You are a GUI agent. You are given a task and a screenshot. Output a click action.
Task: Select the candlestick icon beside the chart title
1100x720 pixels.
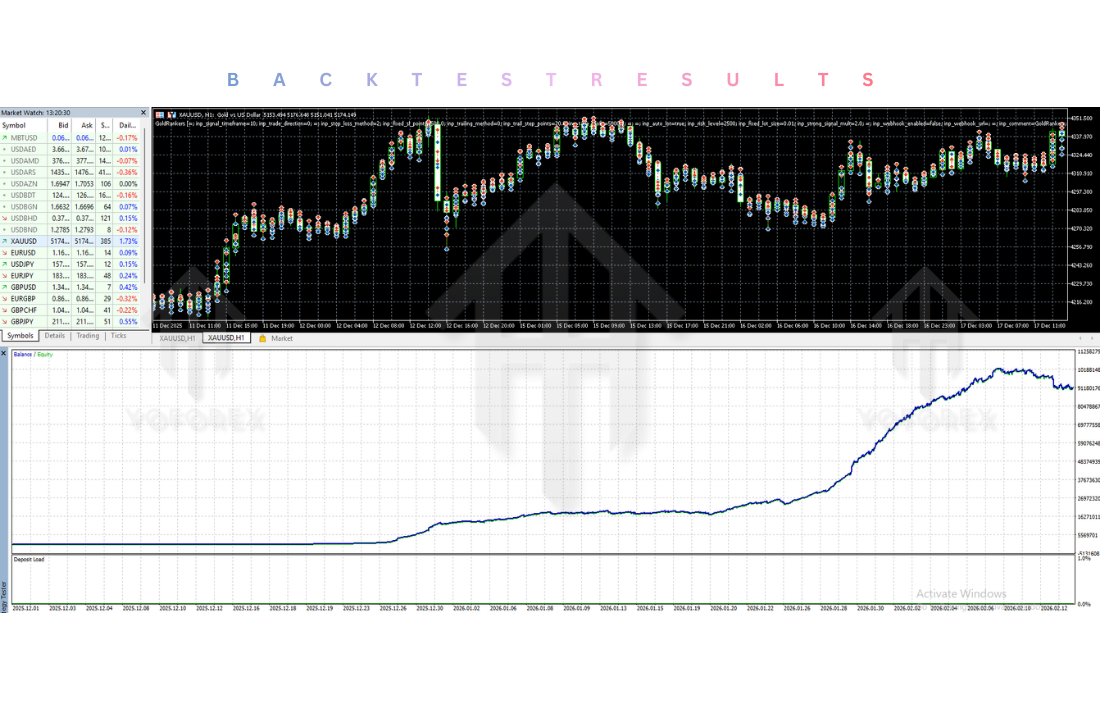click(x=172, y=115)
